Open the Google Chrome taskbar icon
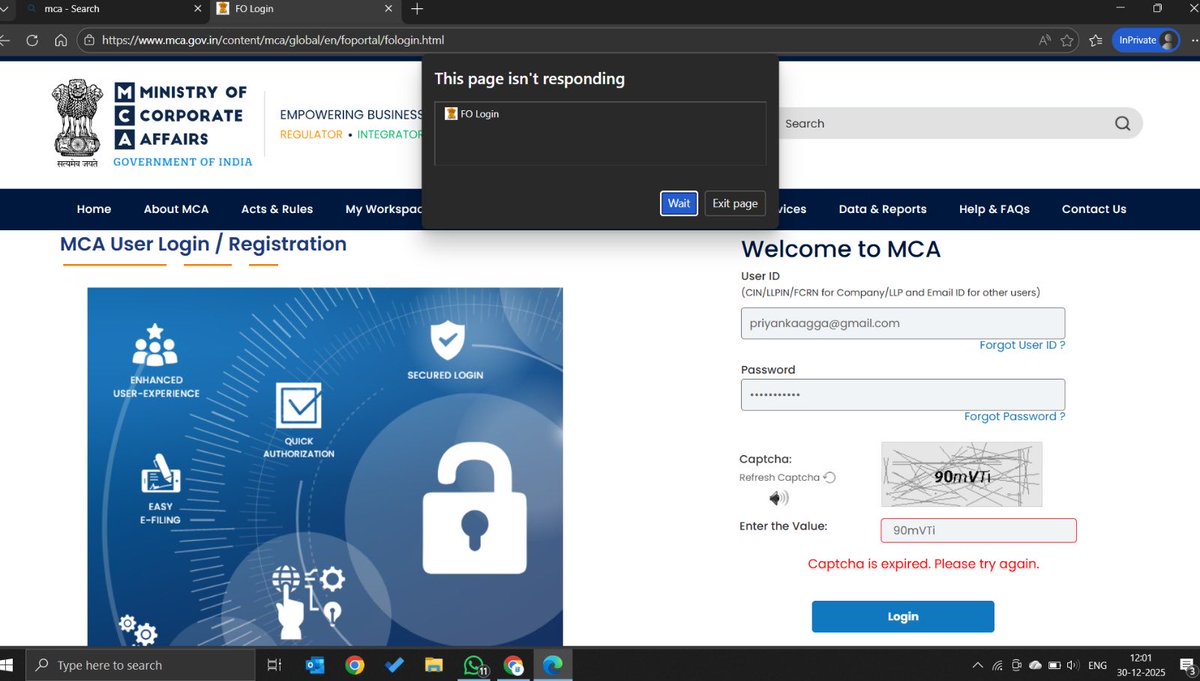The height and width of the screenshot is (681, 1200). coord(354,665)
